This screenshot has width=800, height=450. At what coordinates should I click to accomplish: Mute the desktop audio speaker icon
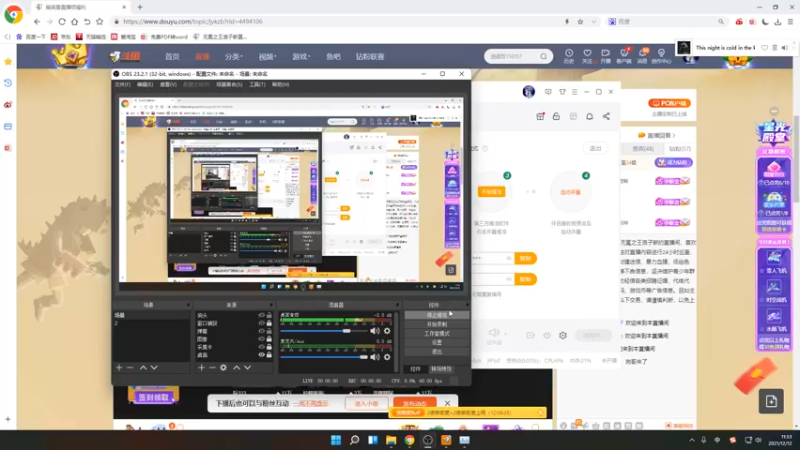click(375, 331)
